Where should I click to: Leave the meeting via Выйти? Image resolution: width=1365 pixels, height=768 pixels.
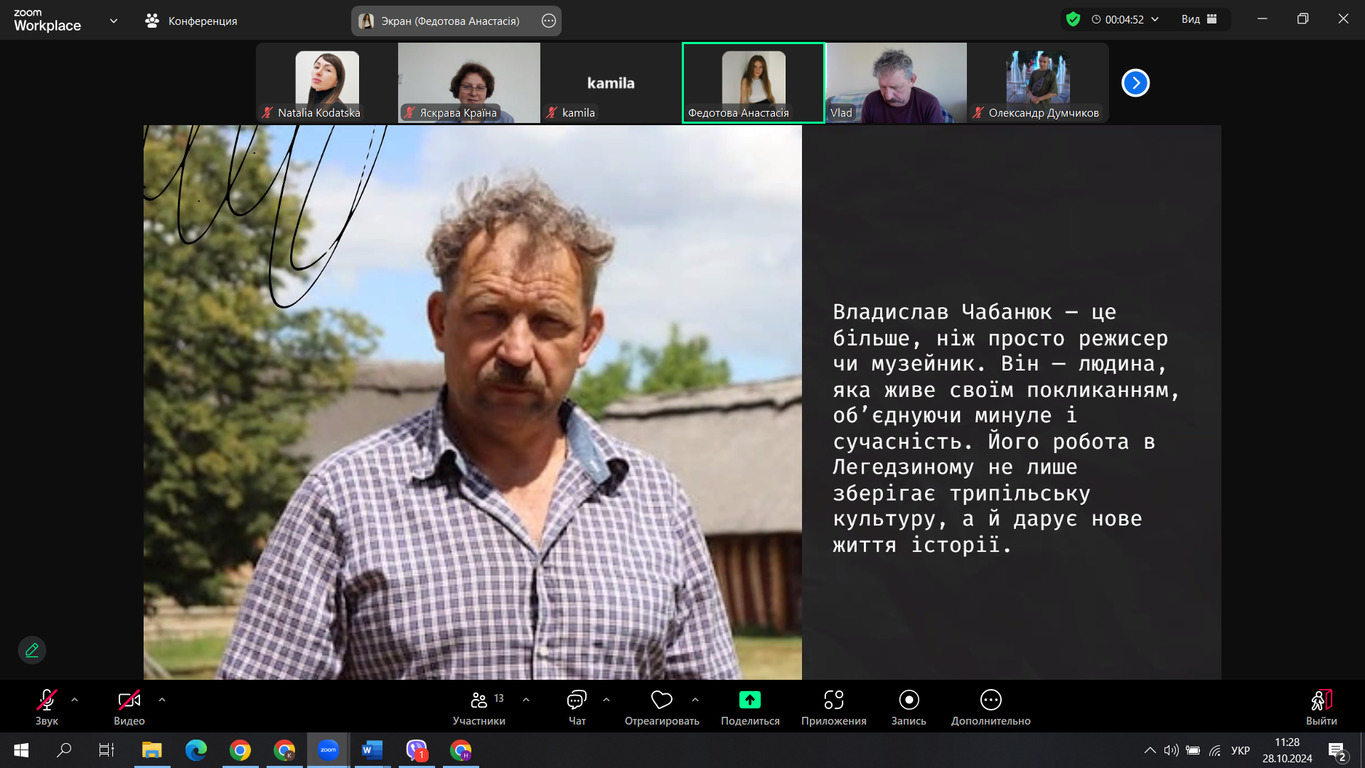tap(1321, 707)
